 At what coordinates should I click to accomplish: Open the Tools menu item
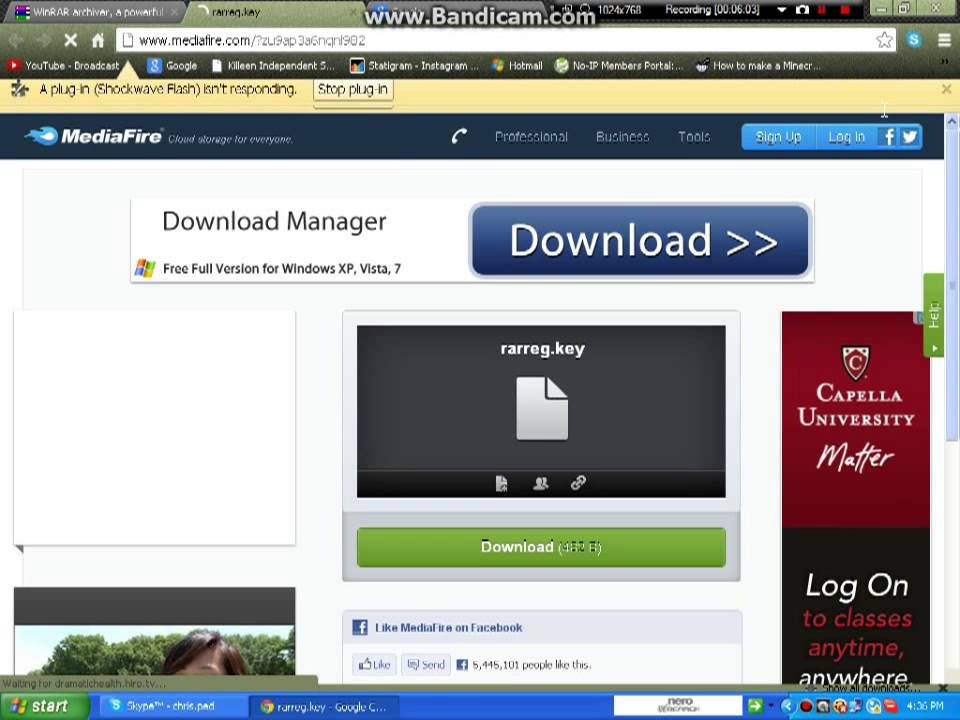tap(694, 137)
